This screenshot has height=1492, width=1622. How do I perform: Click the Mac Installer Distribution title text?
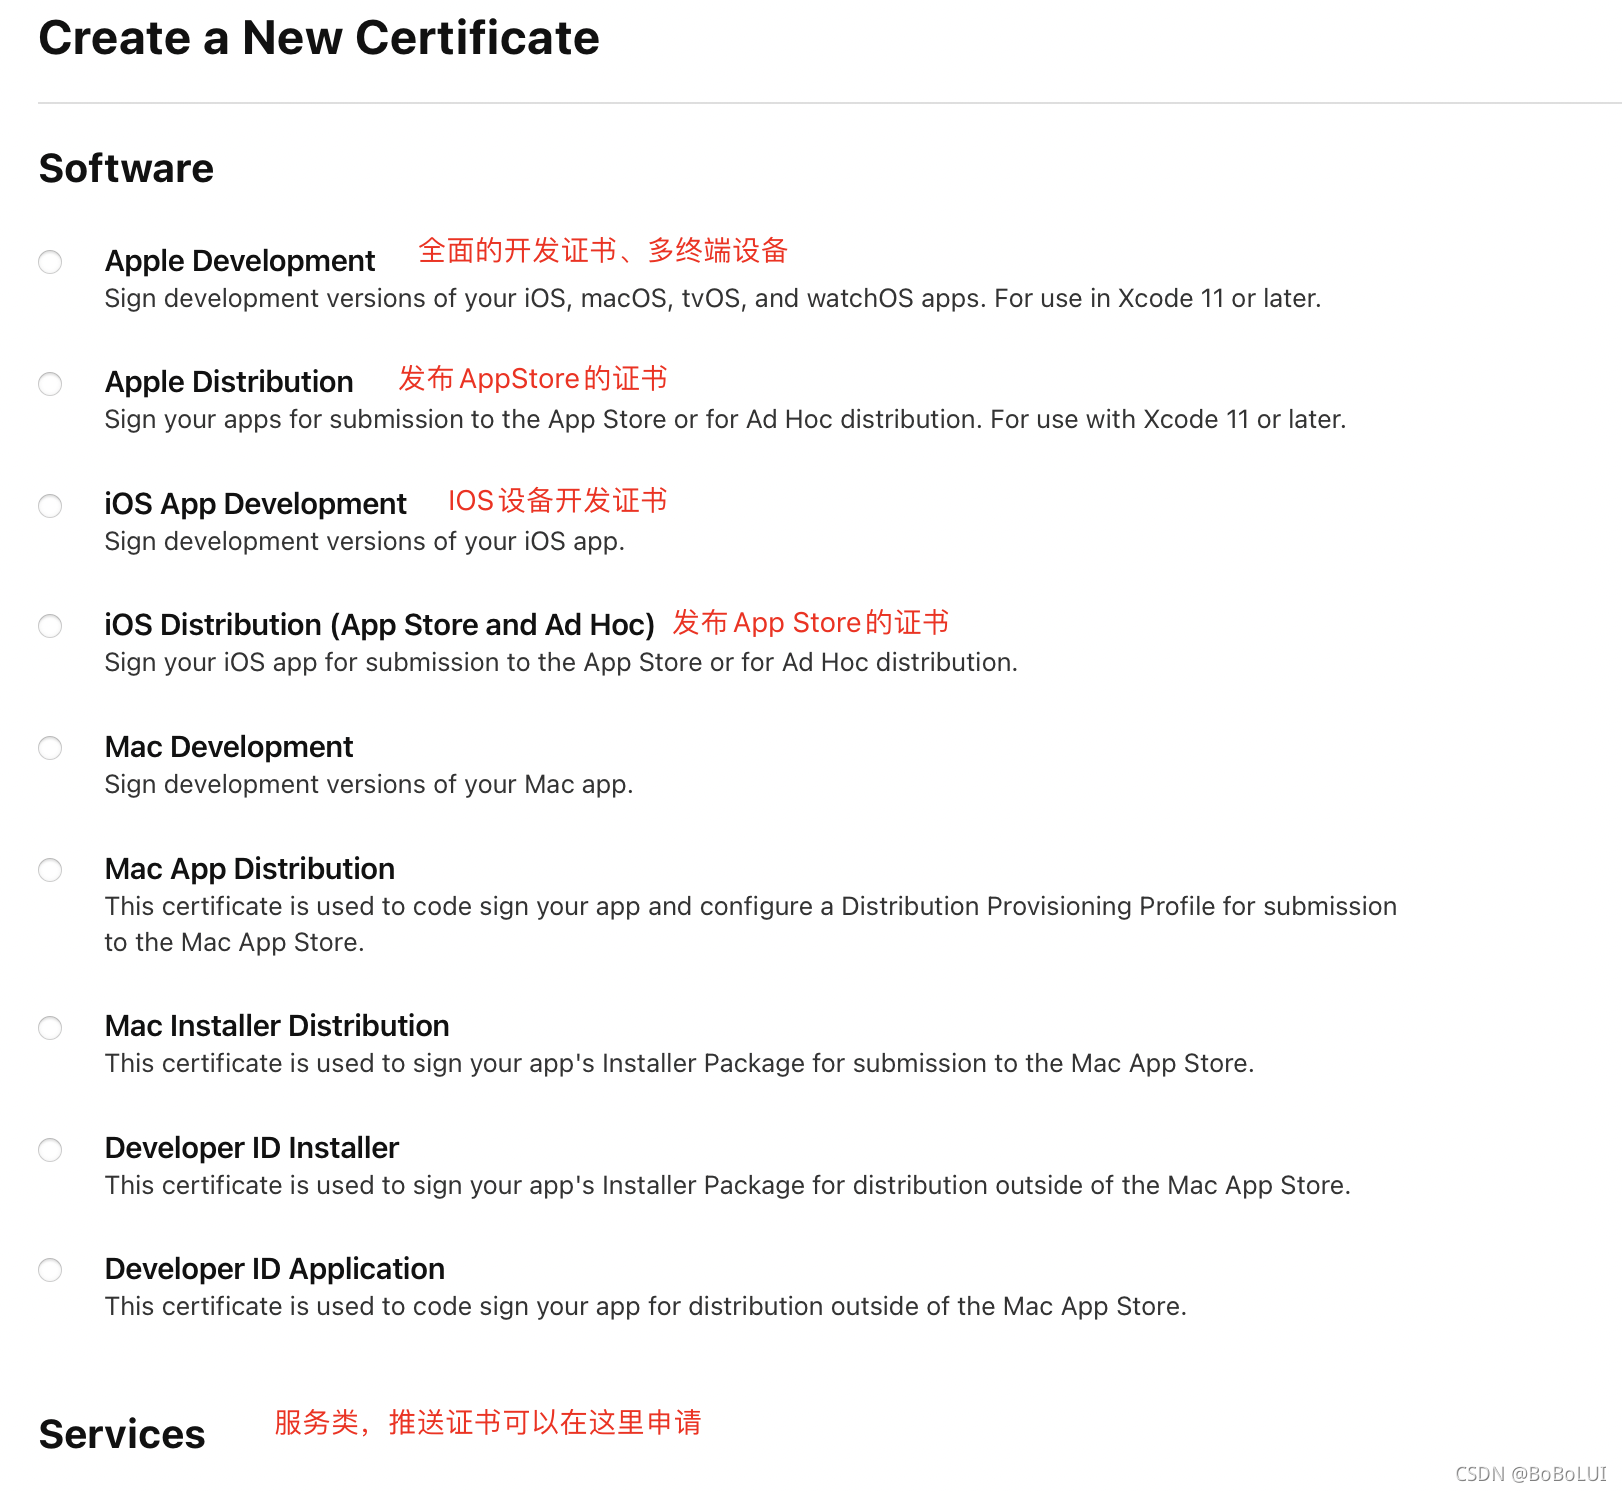click(x=277, y=1026)
